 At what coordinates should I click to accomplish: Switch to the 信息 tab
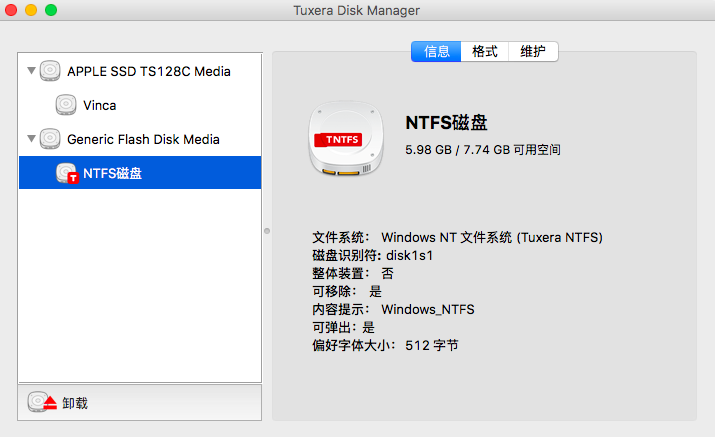pyautogui.click(x=436, y=52)
